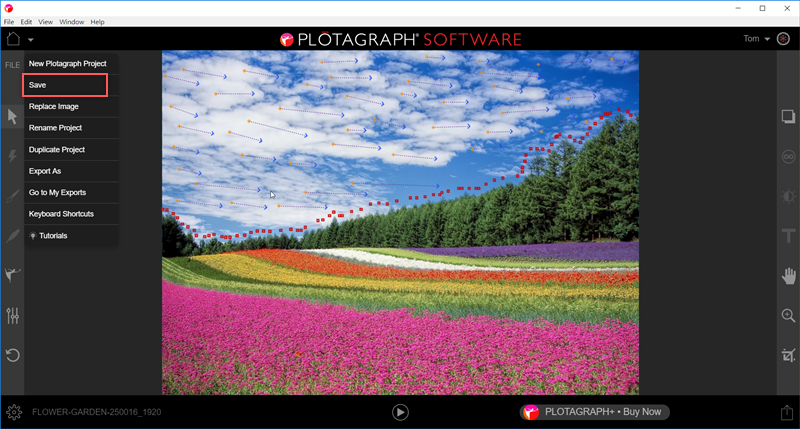Open the Help menu in menu bar
The width and height of the screenshot is (800, 429).
point(97,22)
